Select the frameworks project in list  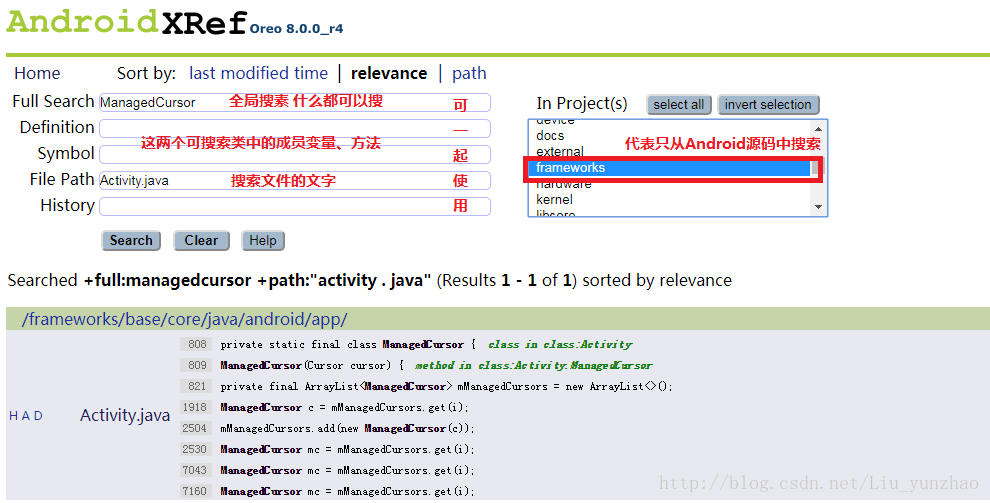(x=670, y=168)
